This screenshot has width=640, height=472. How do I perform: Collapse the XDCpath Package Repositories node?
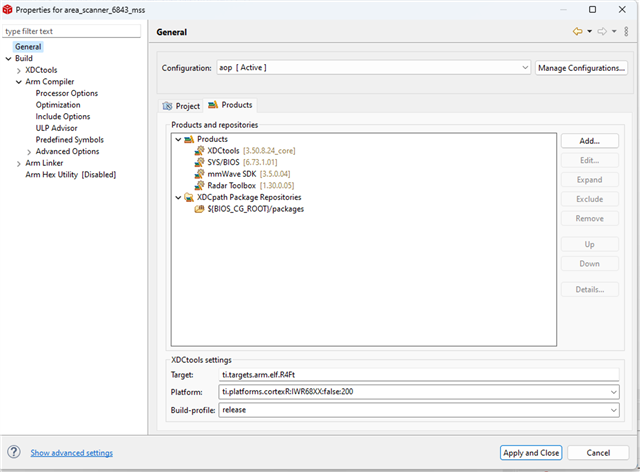(178, 197)
